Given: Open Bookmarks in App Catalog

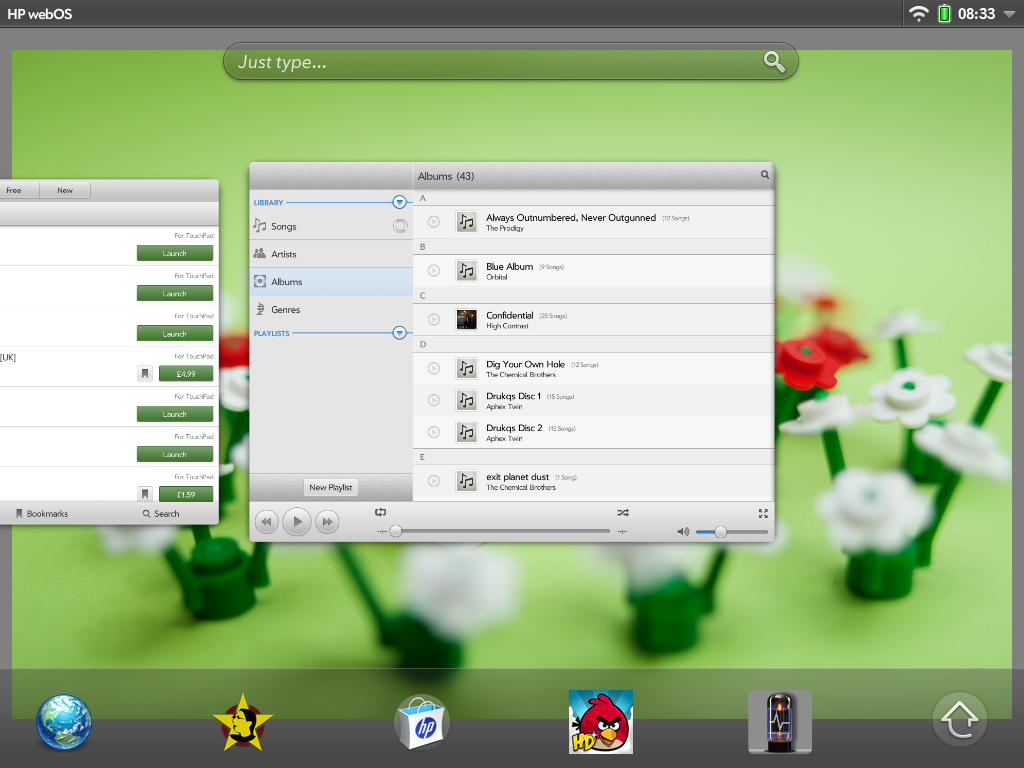Looking at the screenshot, I should pyautogui.click(x=42, y=513).
